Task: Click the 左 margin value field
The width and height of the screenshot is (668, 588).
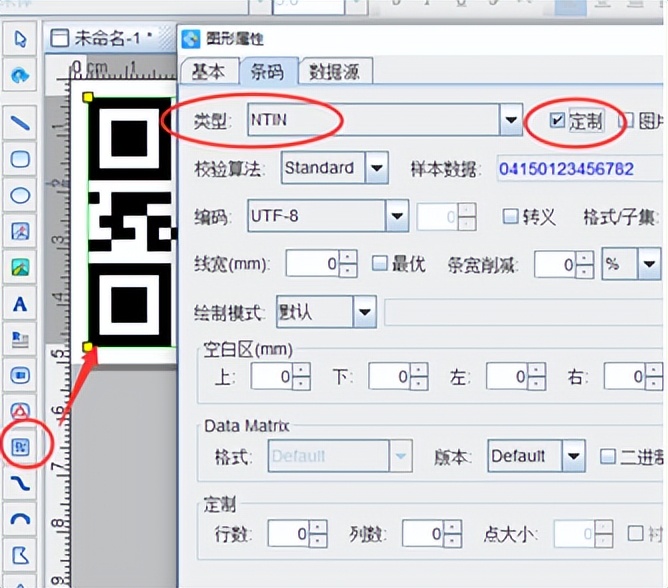Action: [507, 376]
